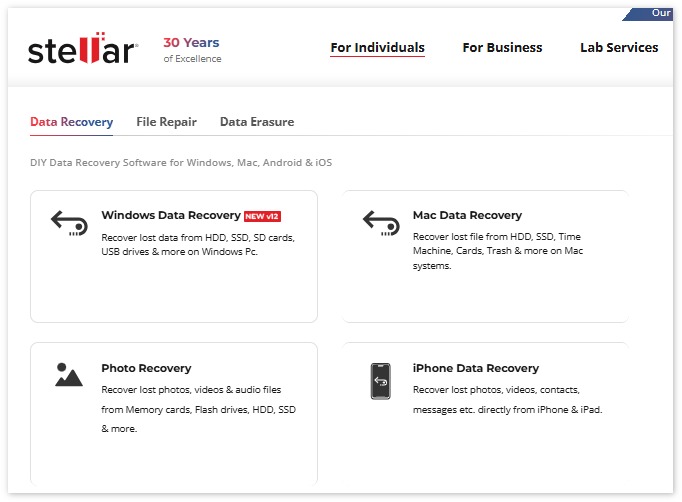Click the Windows Data Recovery description text
The width and height of the screenshot is (682, 502).
pos(197,245)
